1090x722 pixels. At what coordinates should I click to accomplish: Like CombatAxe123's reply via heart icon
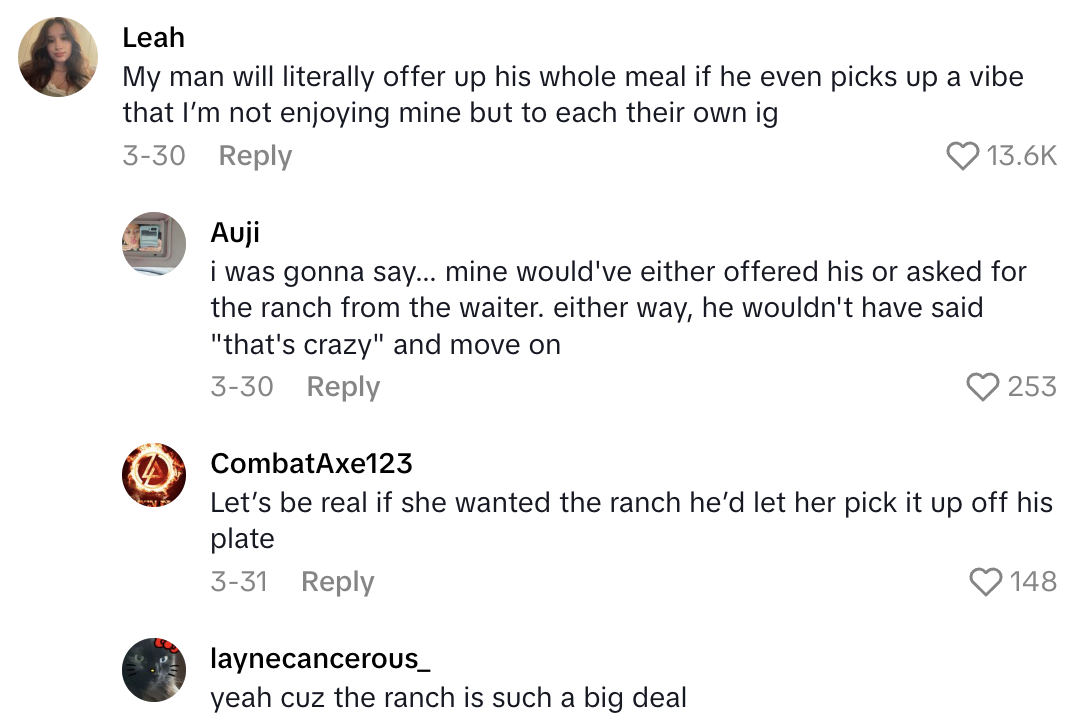pos(986,582)
